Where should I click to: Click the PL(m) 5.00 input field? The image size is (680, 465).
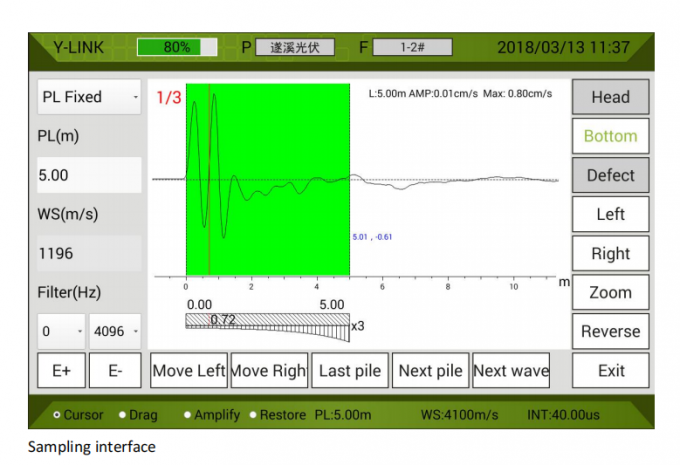coord(89,175)
